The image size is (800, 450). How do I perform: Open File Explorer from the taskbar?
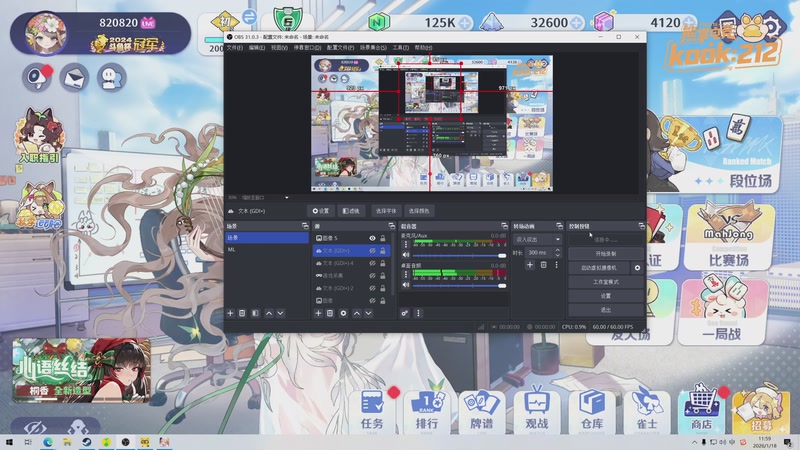point(67,442)
